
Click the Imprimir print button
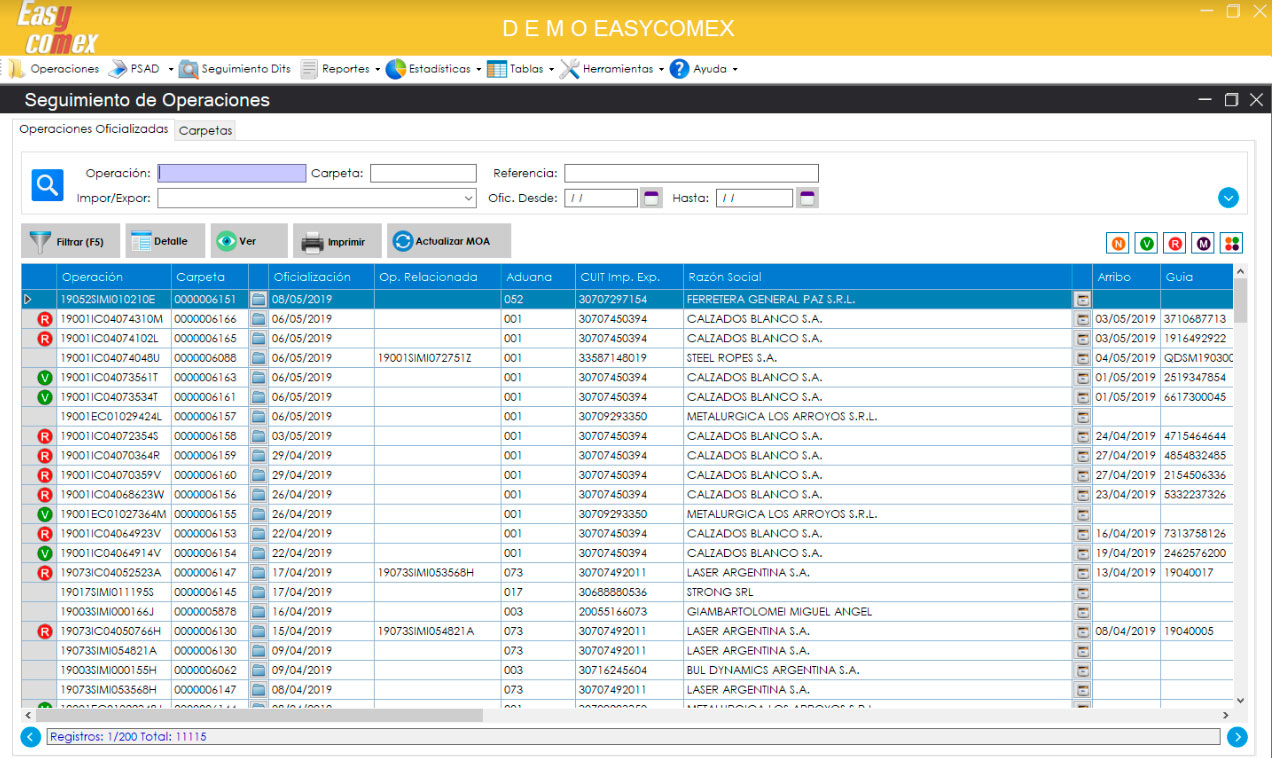click(x=337, y=241)
